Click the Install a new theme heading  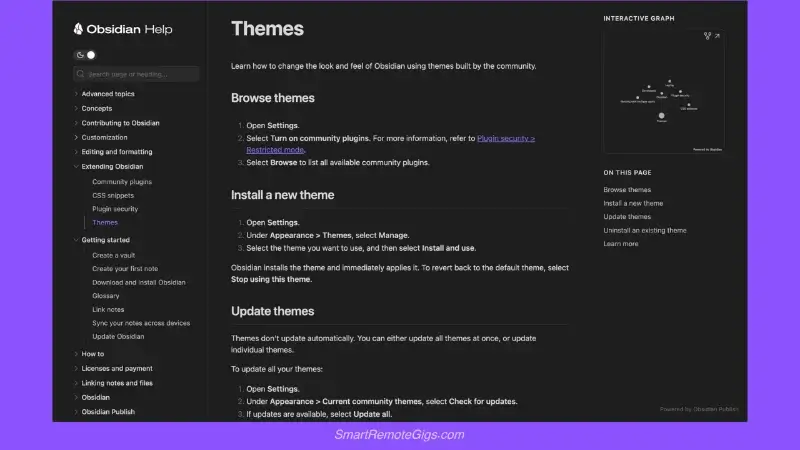point(282,195)
